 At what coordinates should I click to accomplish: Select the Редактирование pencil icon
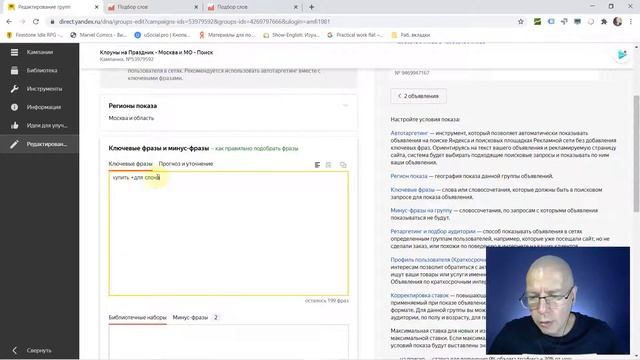[x=14, y=144]
